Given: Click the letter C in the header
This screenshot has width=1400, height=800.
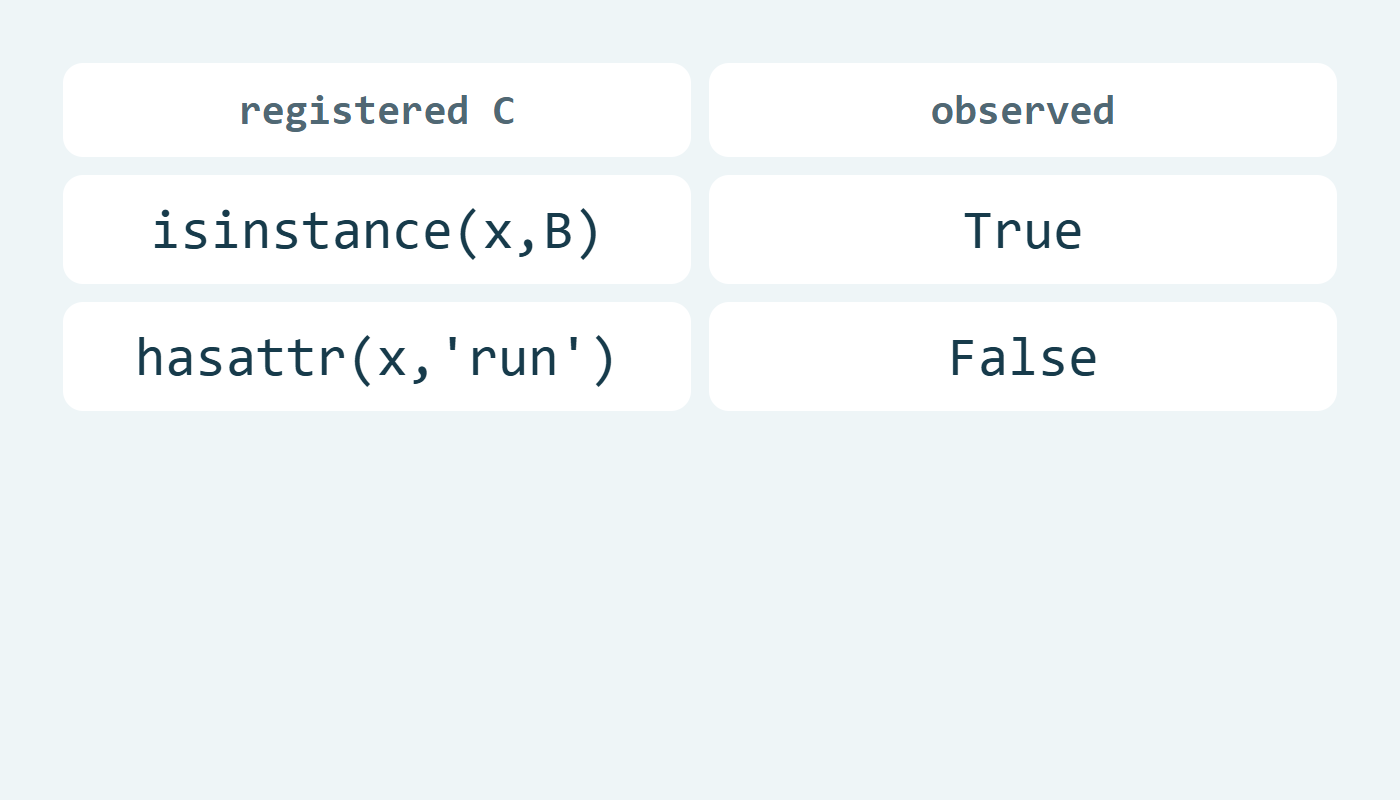Looking at the screenshot, I should pyautogui.click(x=503, y=110).
